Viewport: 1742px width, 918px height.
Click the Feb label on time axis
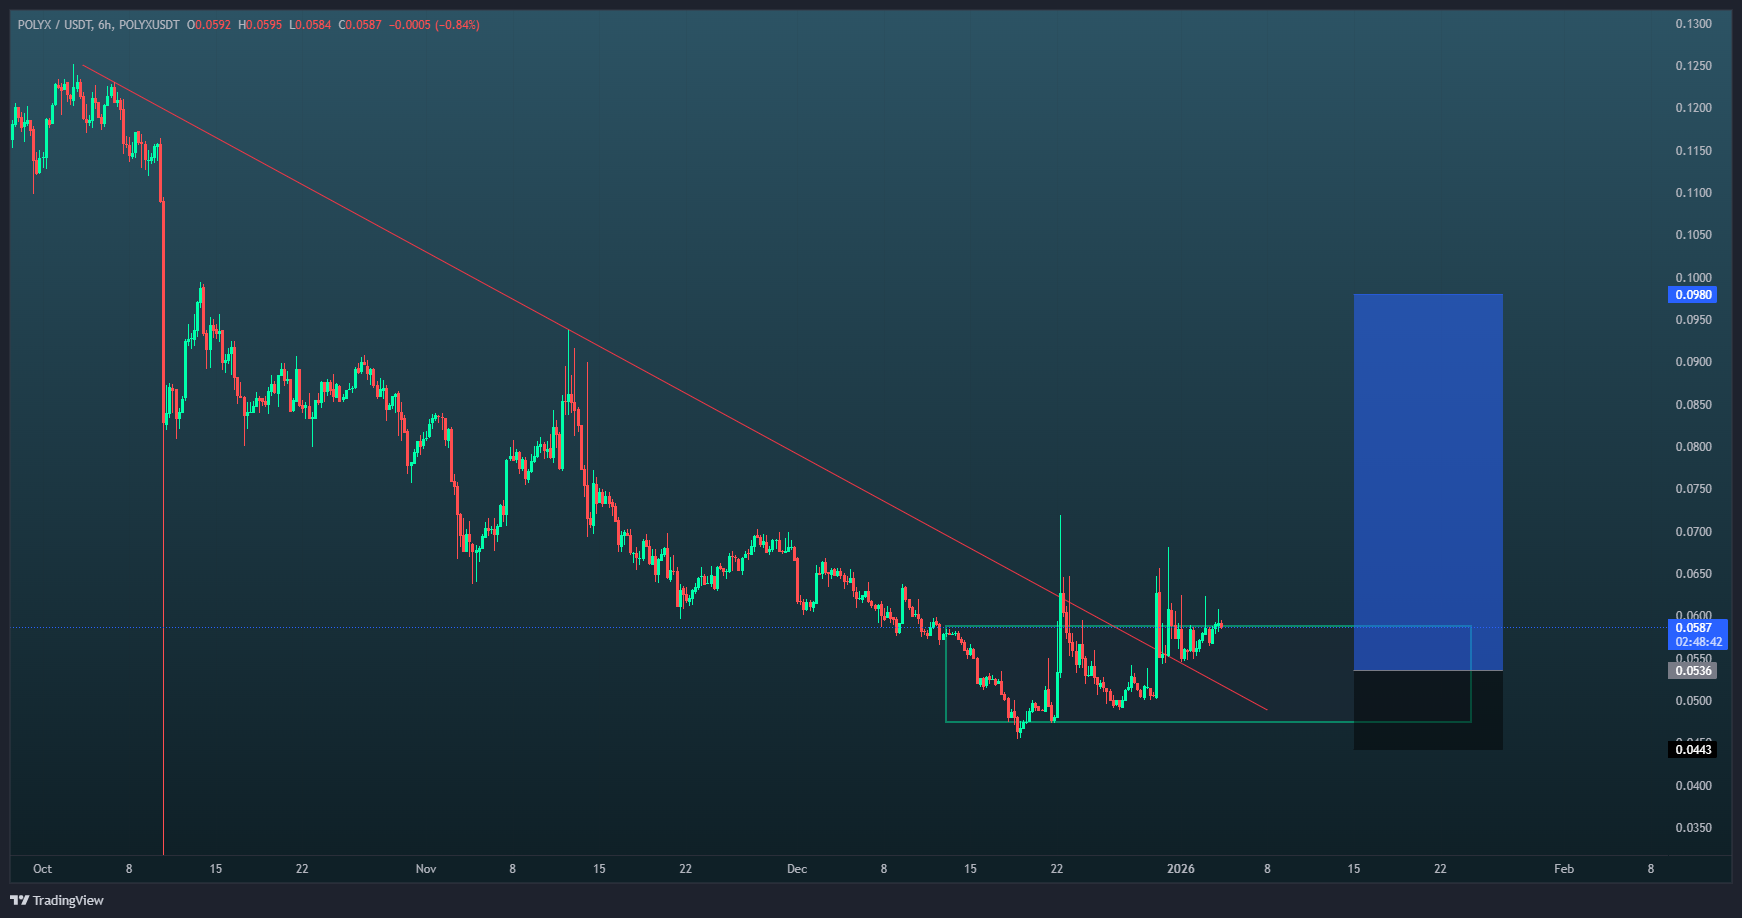[1564, 869]
